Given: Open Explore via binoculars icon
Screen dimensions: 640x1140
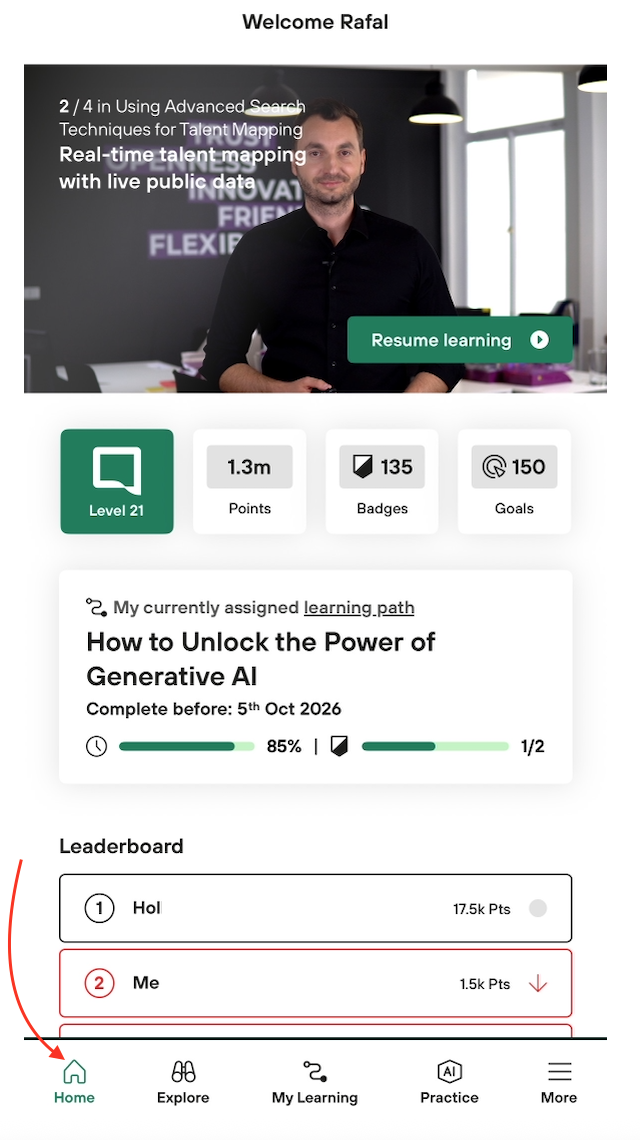Looking at the screenshot, I should coord(183,1071).
